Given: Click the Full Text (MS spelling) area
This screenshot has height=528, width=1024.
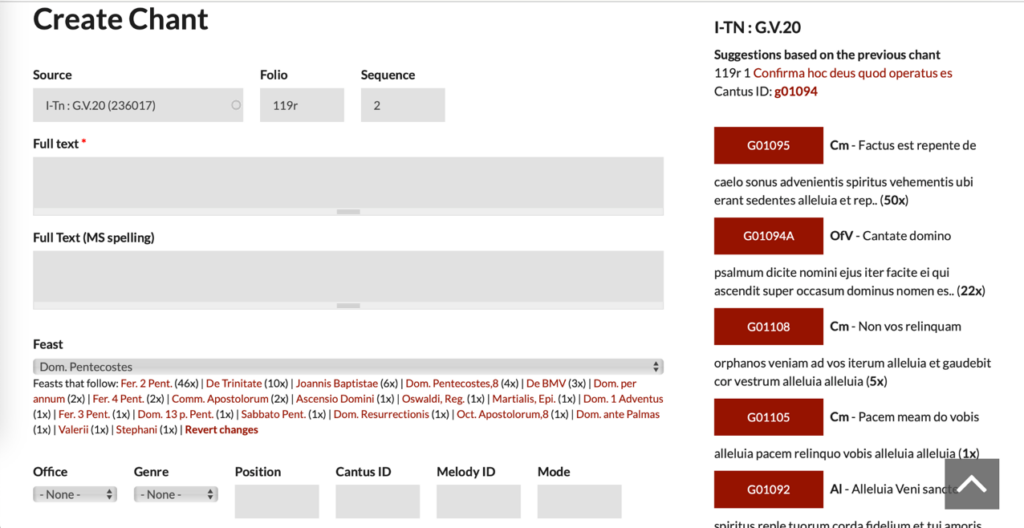Looking at the screenshot, I should click(x=347, y=276).
